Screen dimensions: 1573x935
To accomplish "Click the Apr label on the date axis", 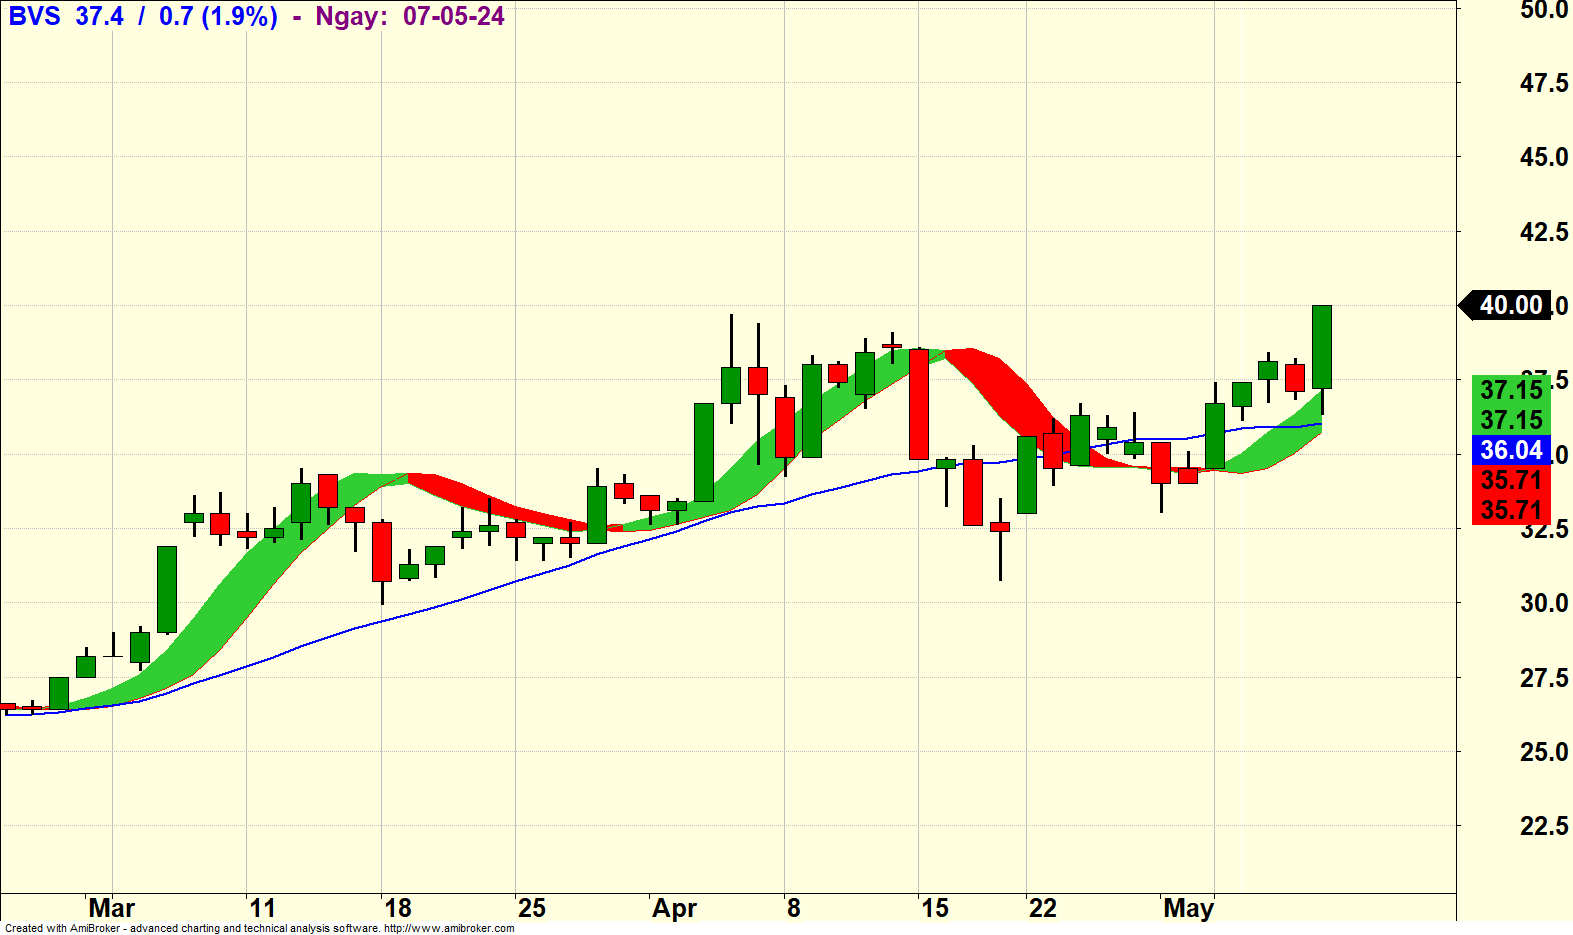I will pos(674,908).
